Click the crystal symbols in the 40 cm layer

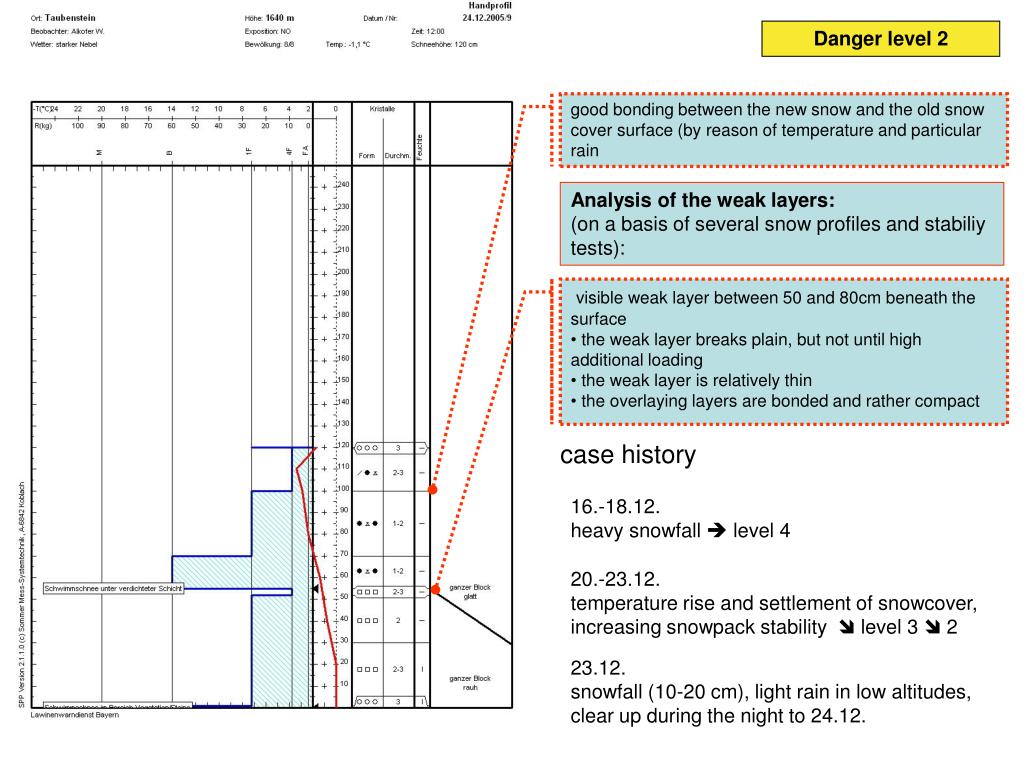[368, 620]
